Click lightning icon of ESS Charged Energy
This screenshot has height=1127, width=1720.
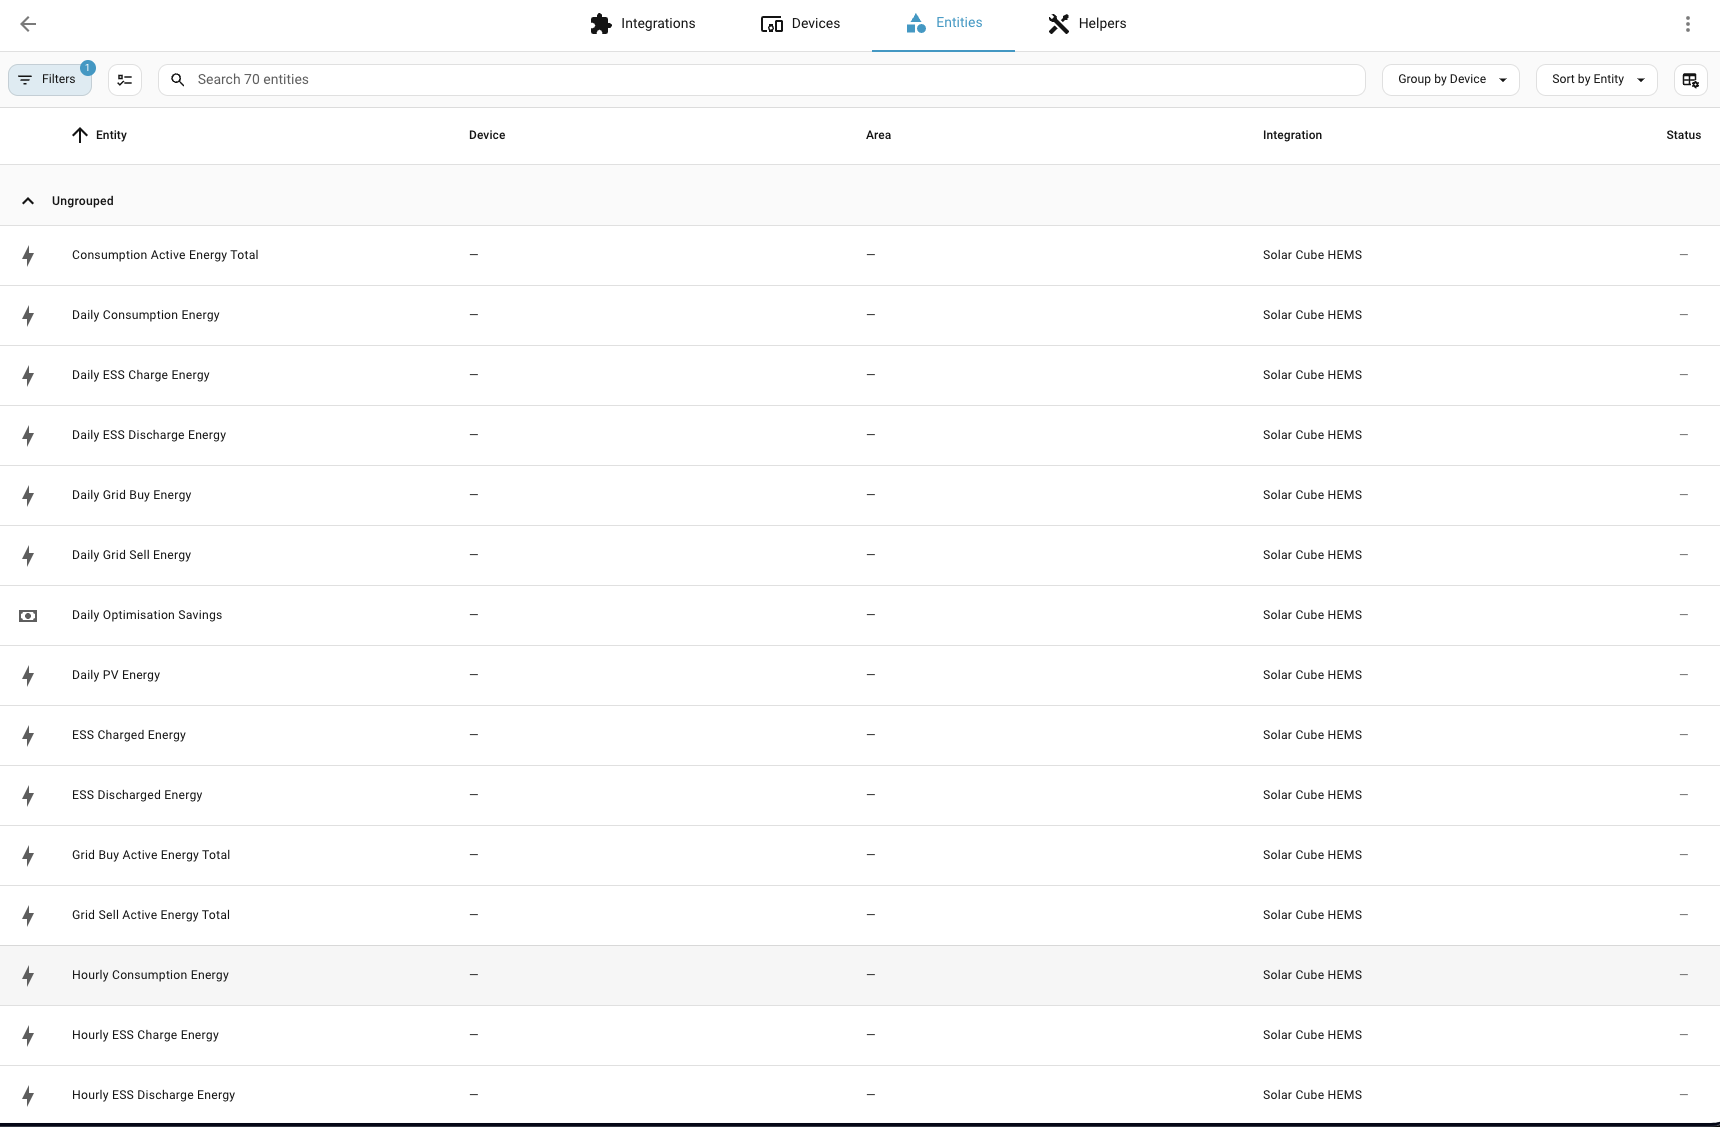click(28, 736)
